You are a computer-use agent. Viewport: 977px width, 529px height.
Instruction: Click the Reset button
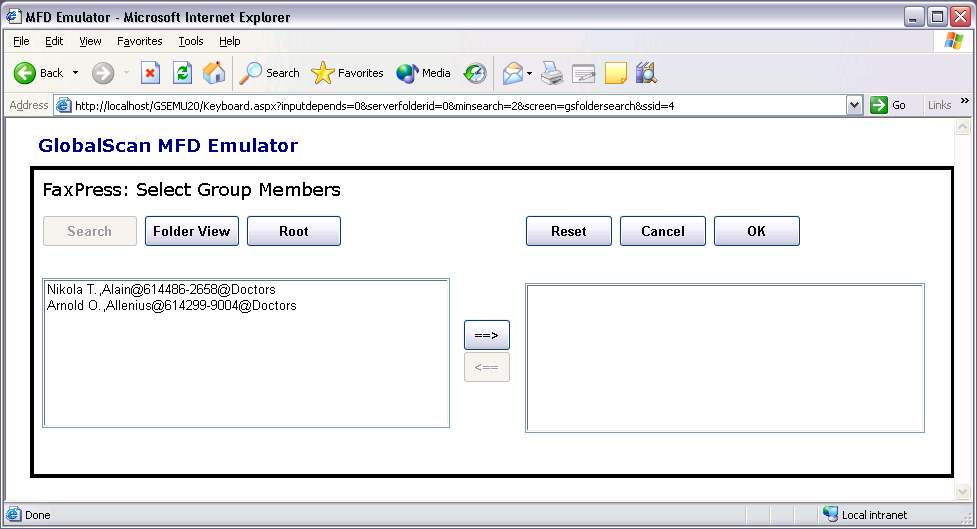click(568, 231)
